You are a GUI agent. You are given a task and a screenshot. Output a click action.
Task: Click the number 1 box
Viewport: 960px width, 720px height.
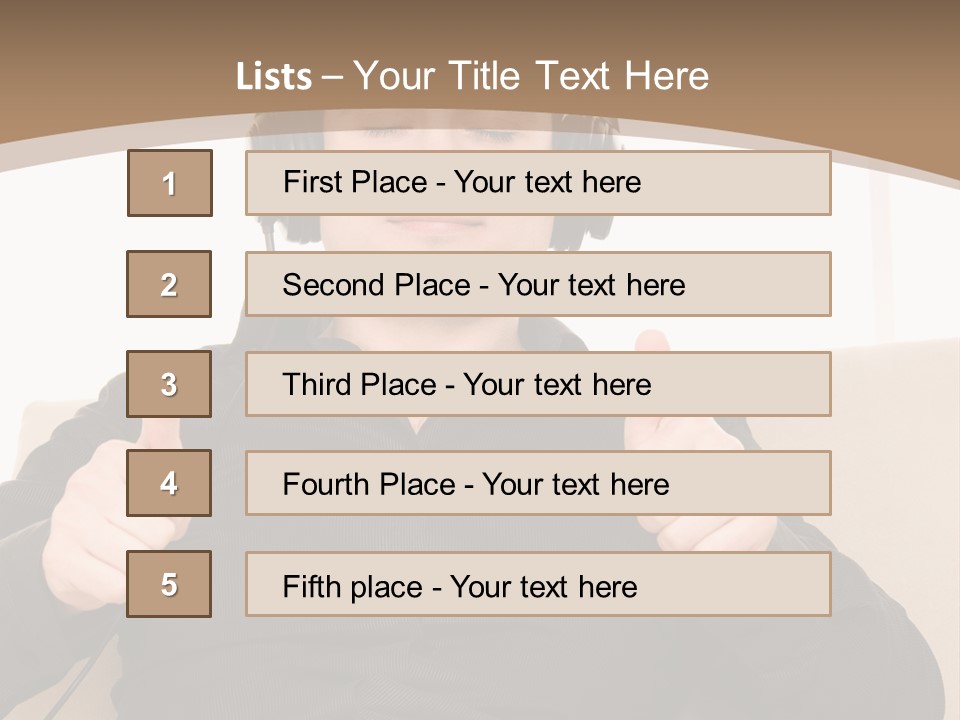point(169,183)
